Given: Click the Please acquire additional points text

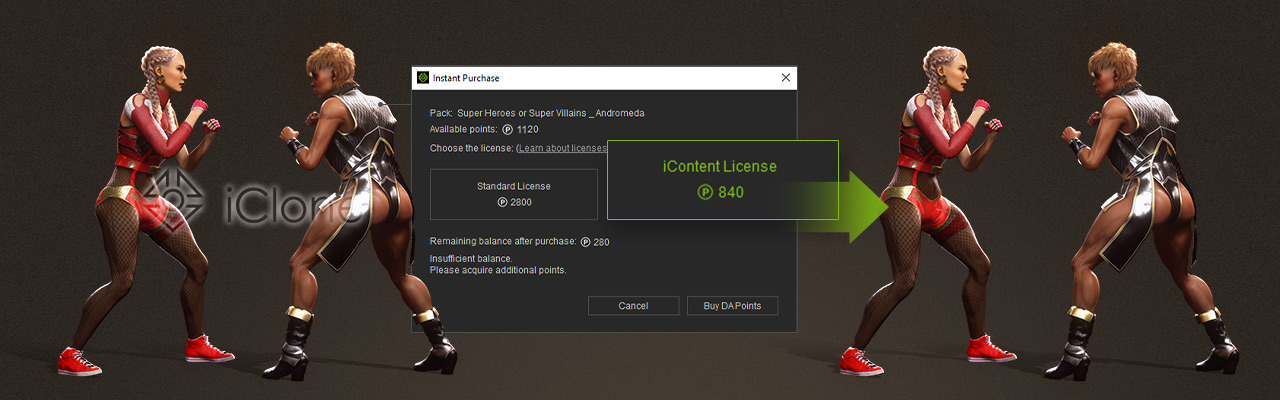Looking at the screenshot, I should click(498, 271).
